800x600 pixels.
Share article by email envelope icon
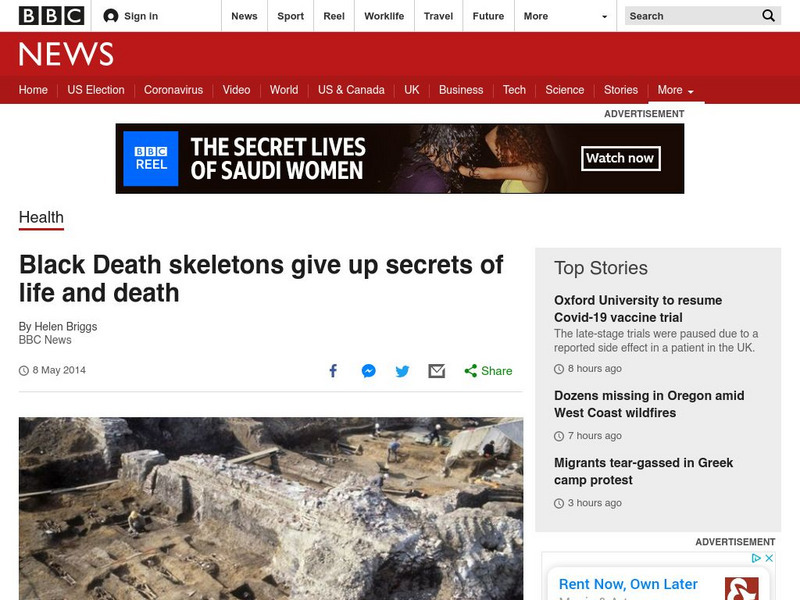pos(437,371)
